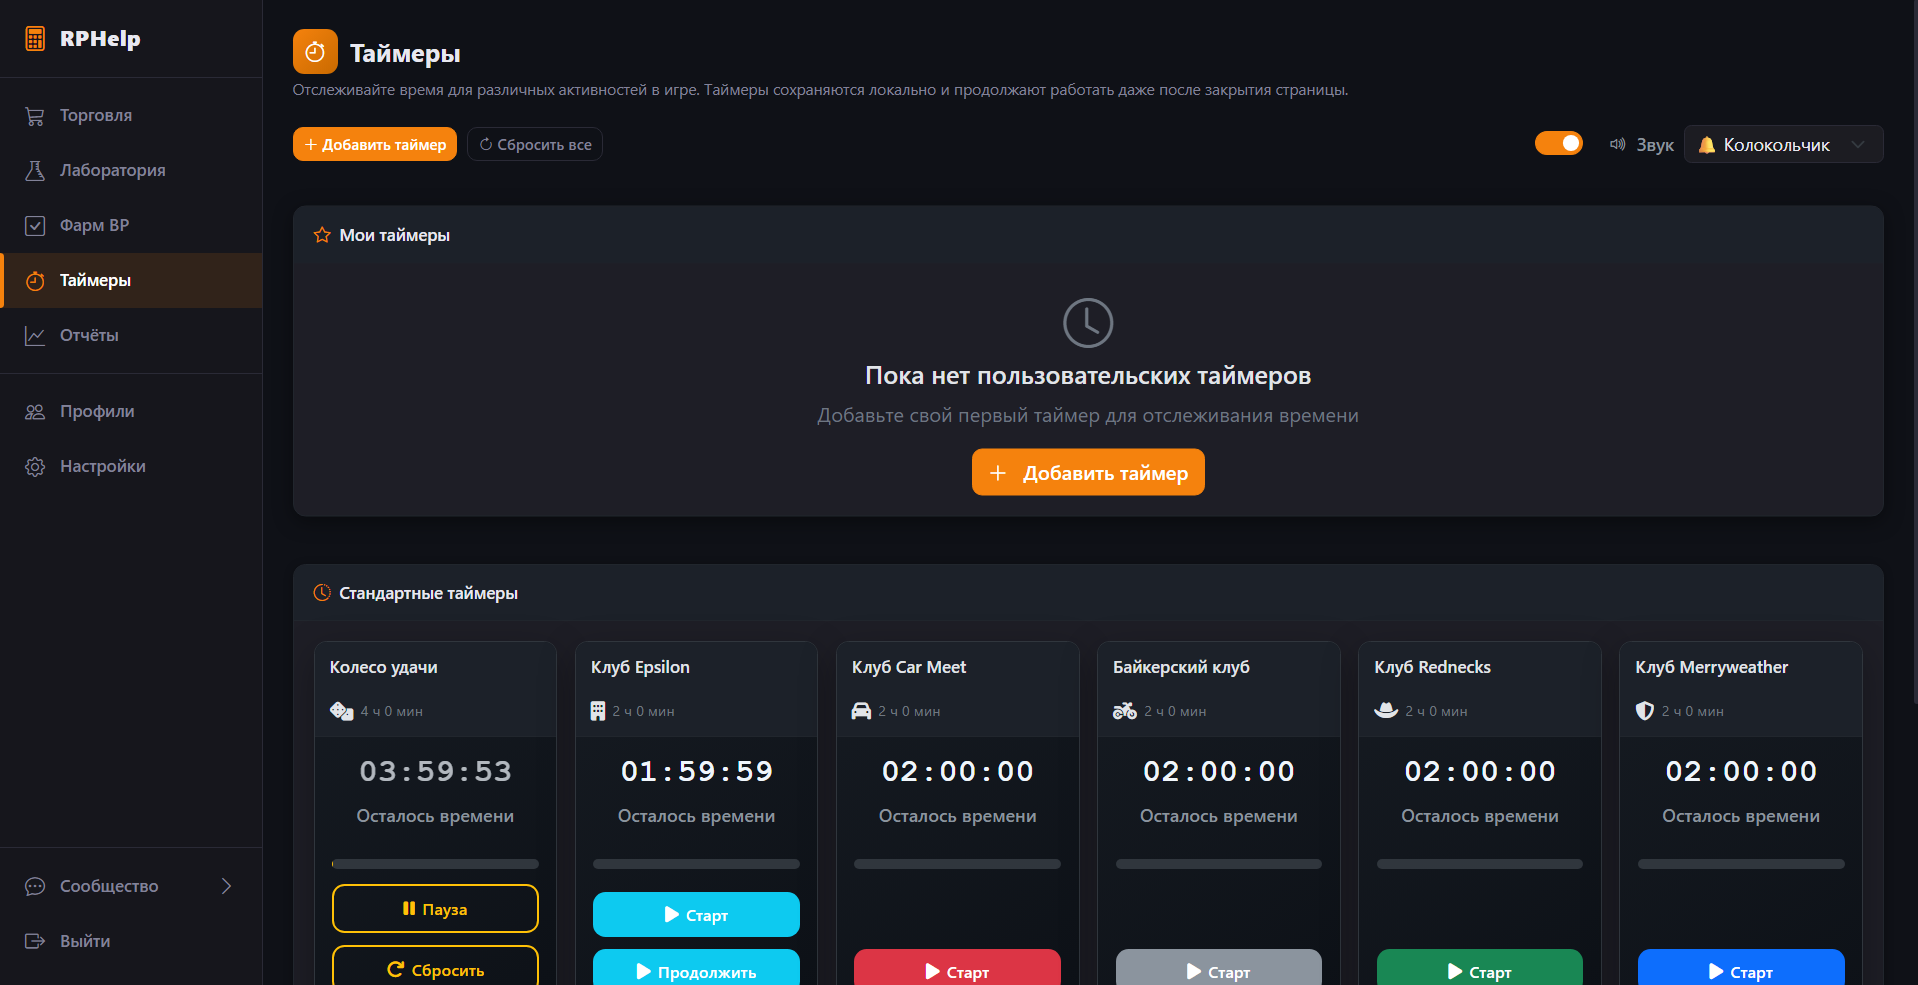Viewport: 1918px width, 985px height.
Task: Click the people icon beside Профили
Action: [35, 412]
